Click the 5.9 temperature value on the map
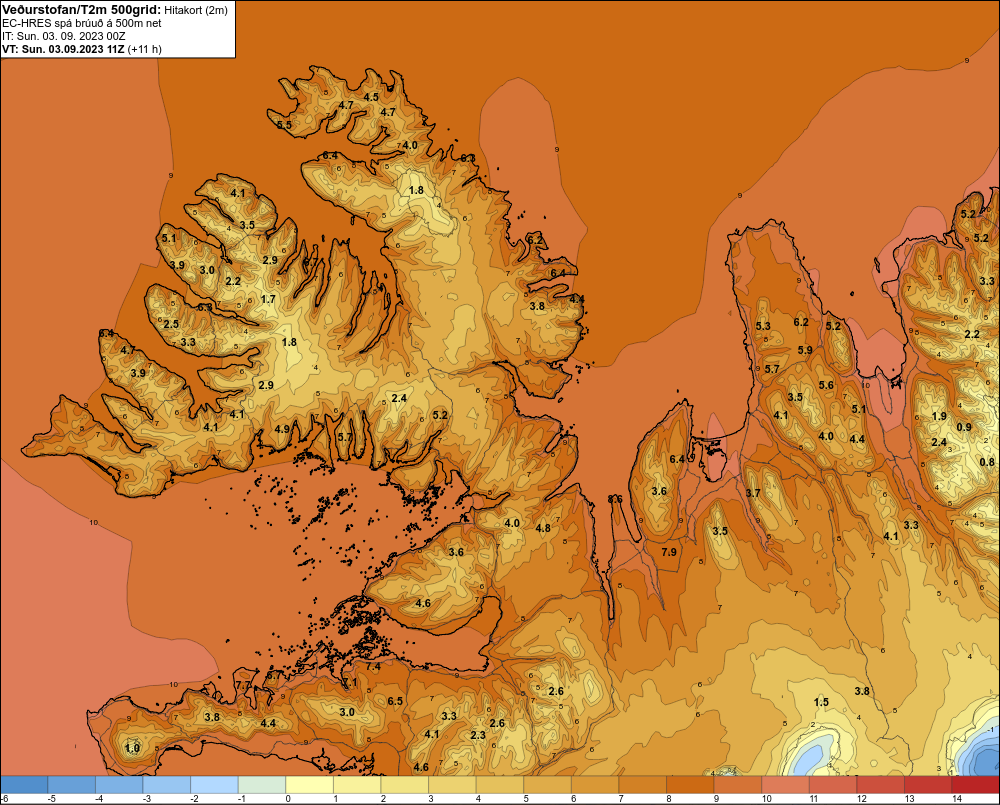 click(805, 350)
